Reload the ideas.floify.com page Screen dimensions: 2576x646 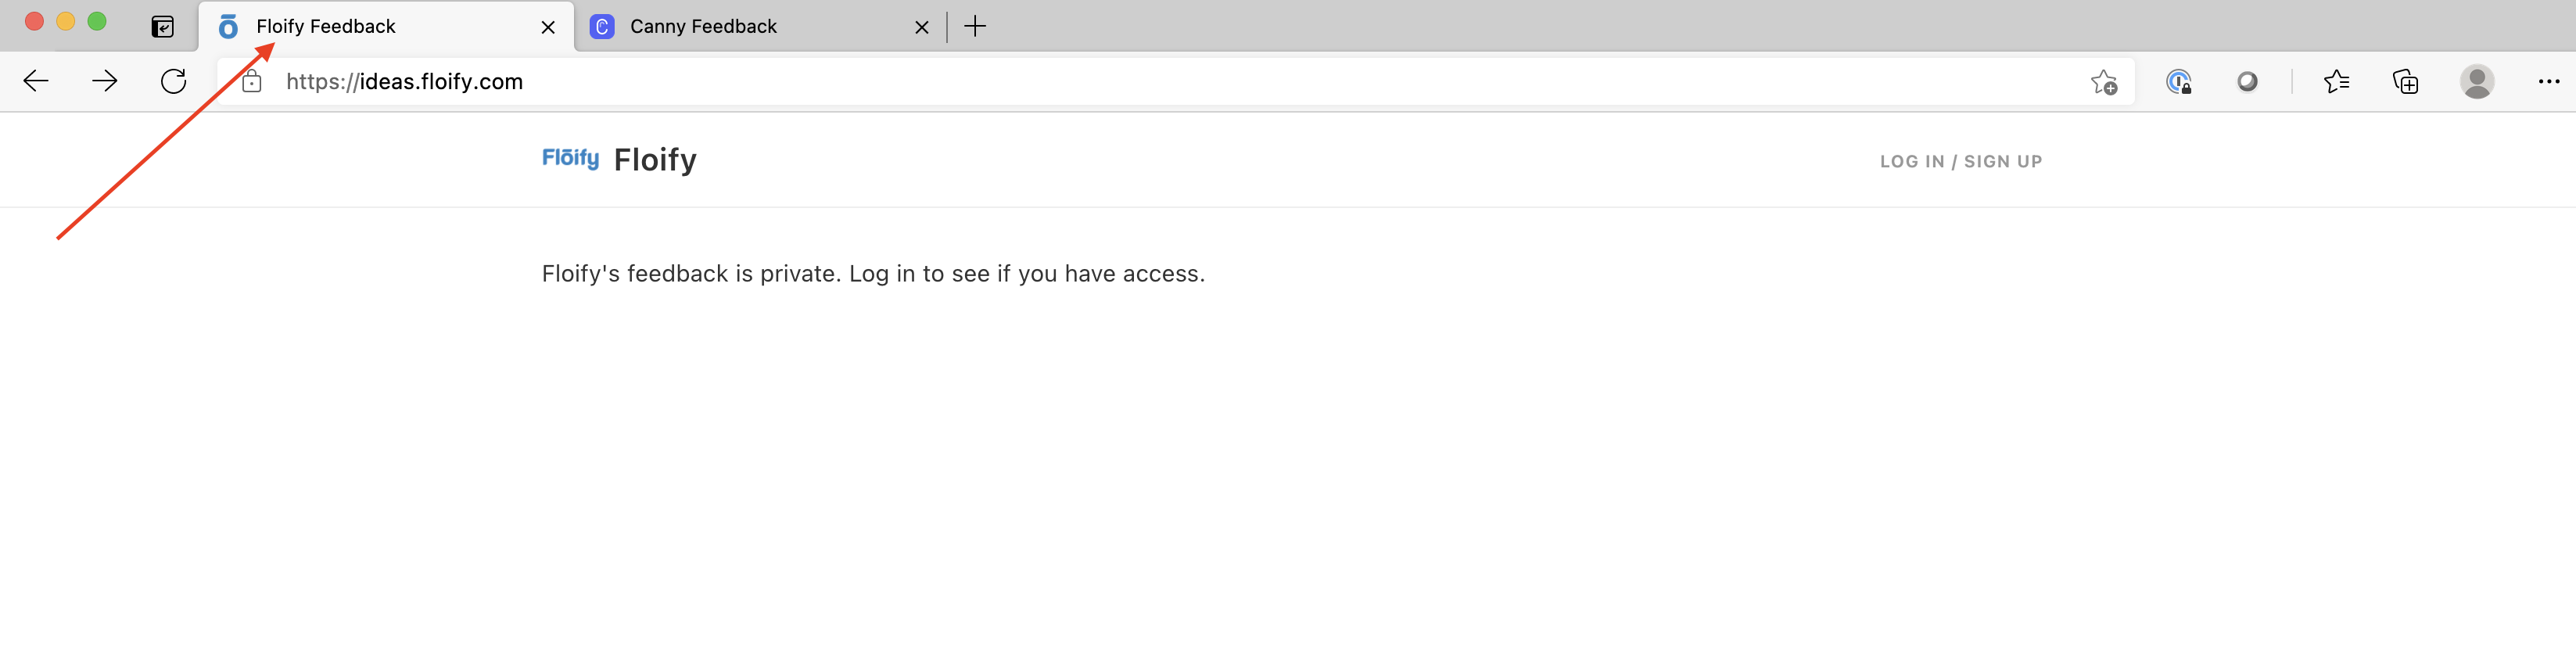coord(174,81)
